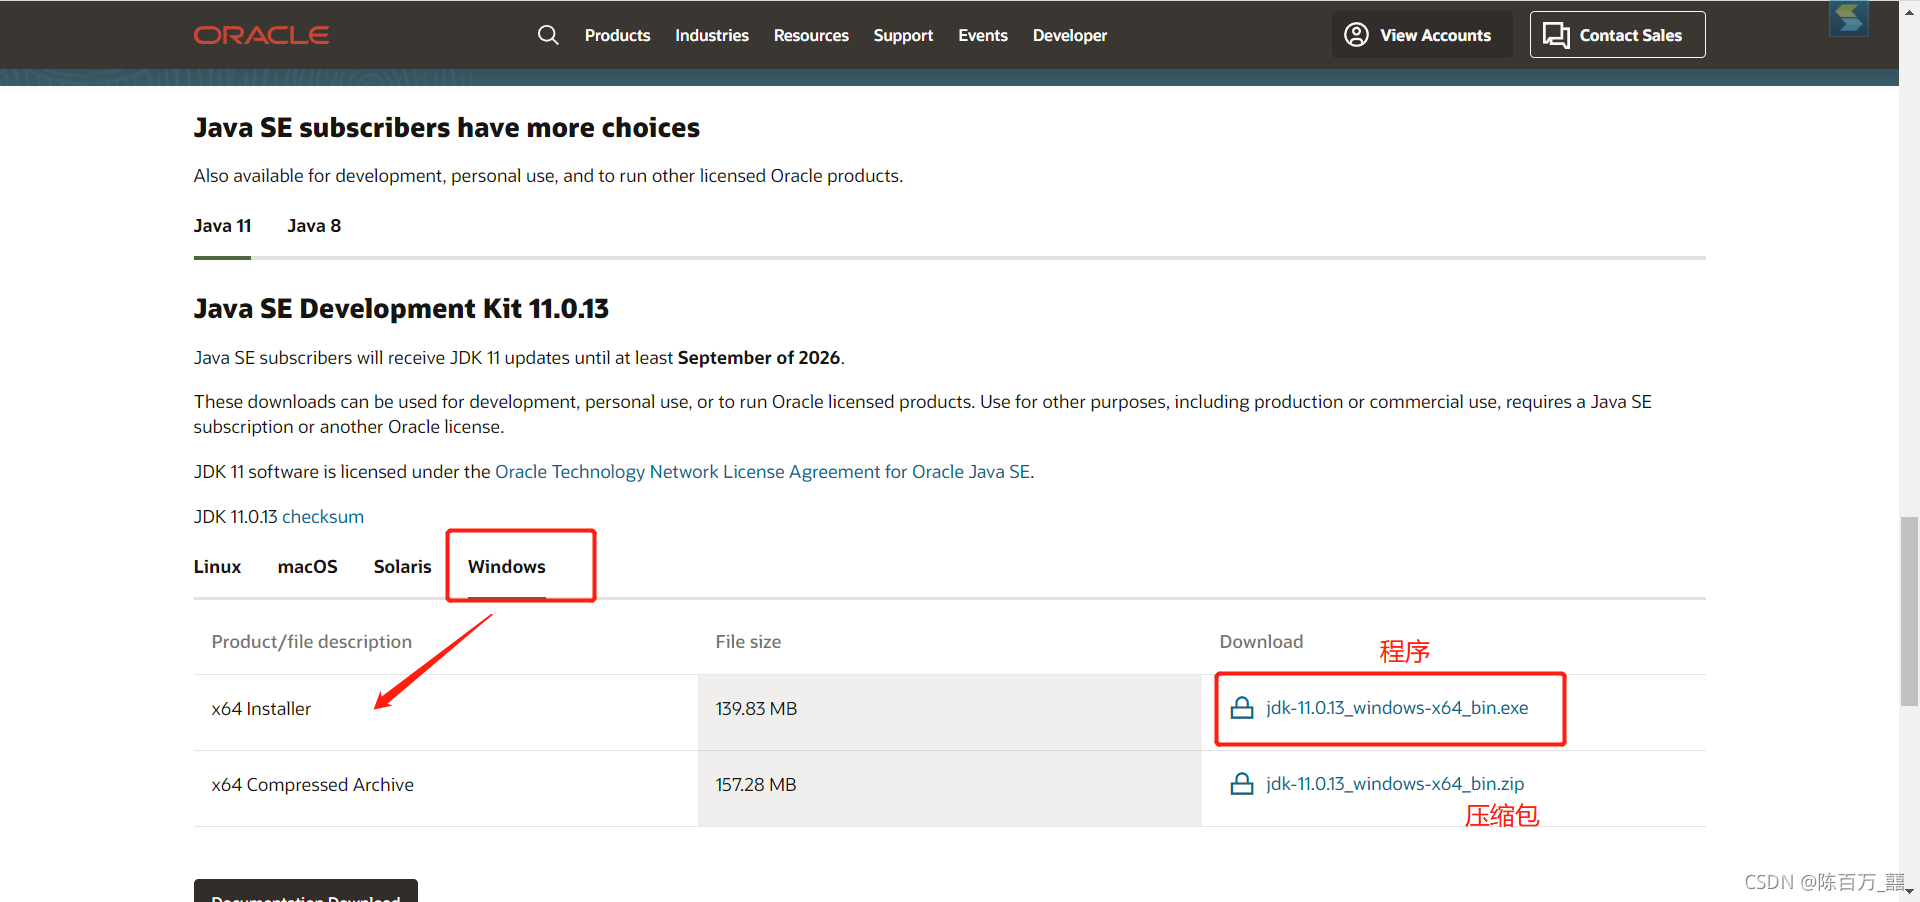This screenshot has width=1920, height=902.
Task: Select the macOS platform tab
Action: 307,567
